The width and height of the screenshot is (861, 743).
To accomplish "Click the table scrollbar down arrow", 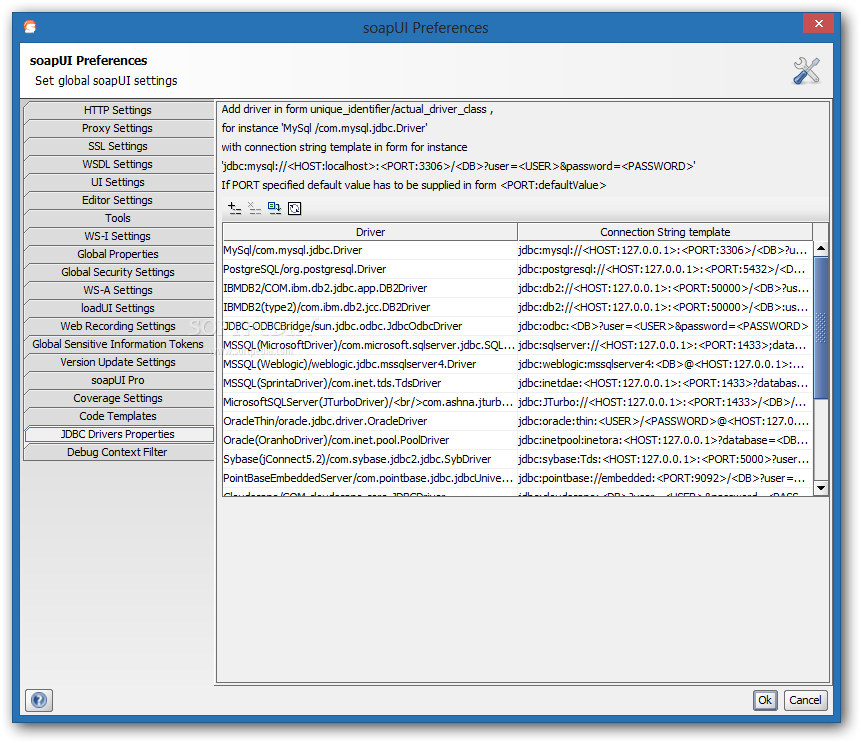I will coord(821,488).
